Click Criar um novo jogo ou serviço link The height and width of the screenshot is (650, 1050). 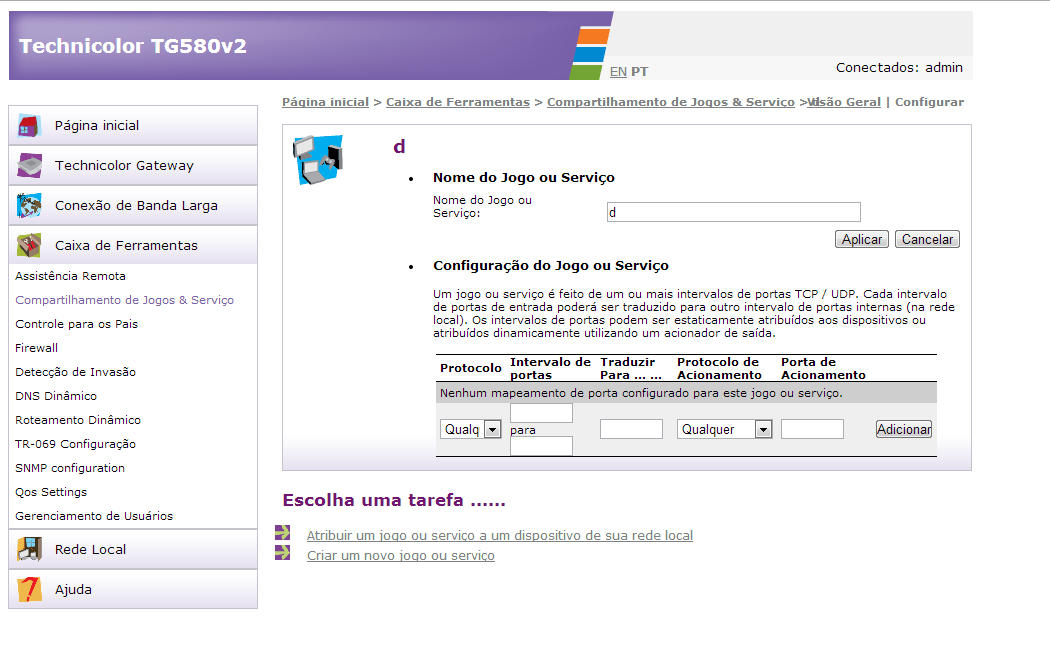[x=400, y=556]
